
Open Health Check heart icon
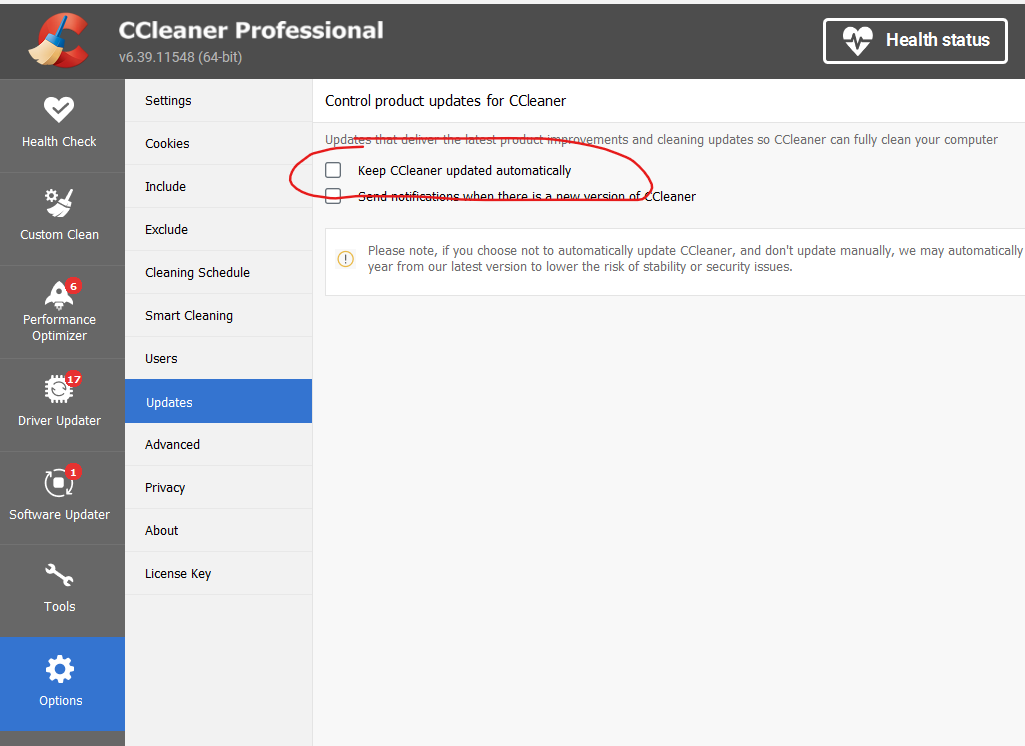(x=59, y=109)
